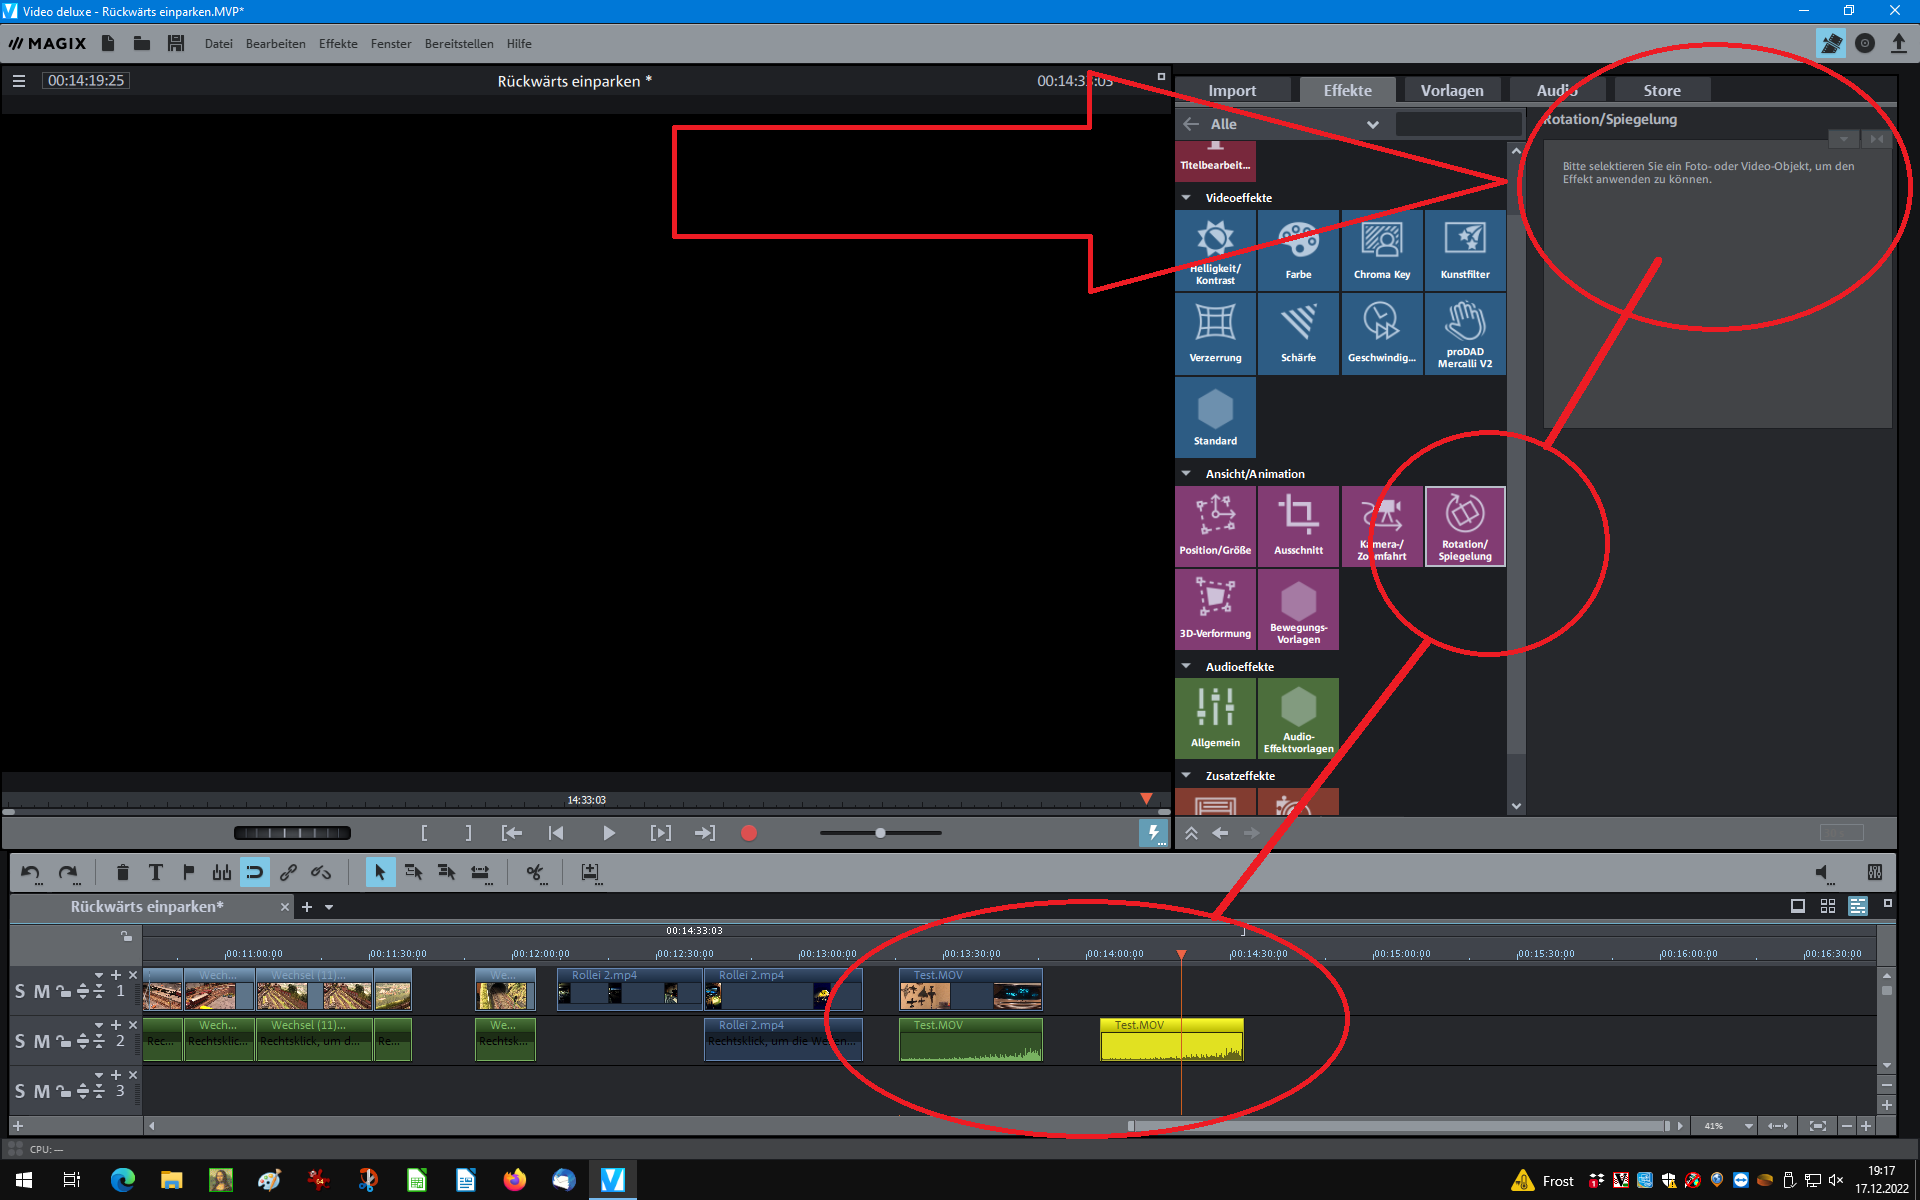Collapse the Zusatzeffekte section
Screen dimensions: 1920x1200
click(x=1186, y=776)
